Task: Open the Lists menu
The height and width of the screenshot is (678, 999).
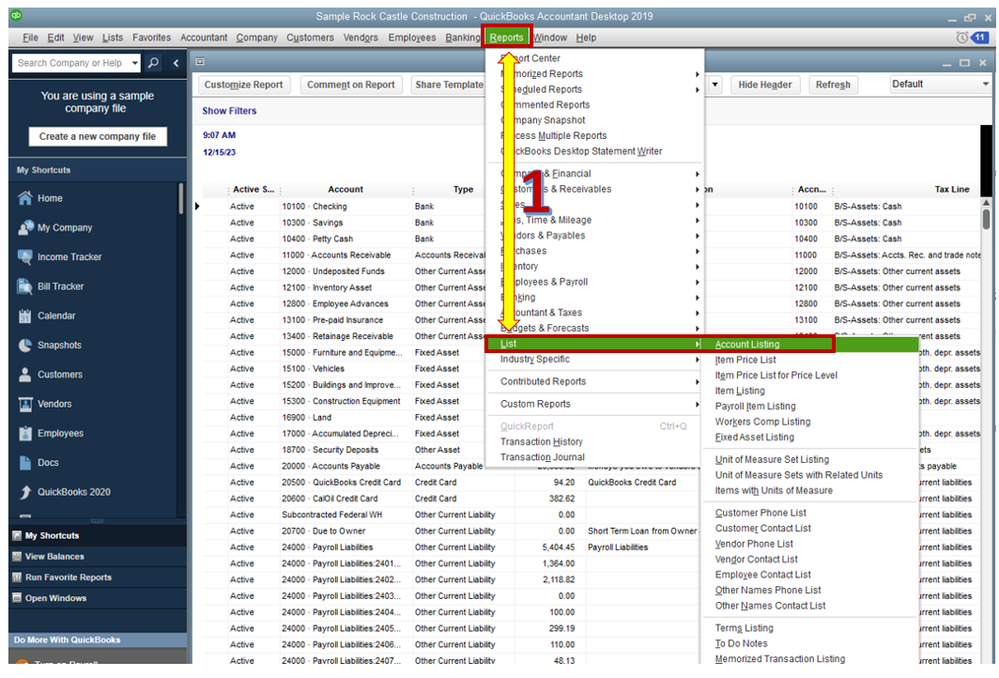Action: pos(112,38)
